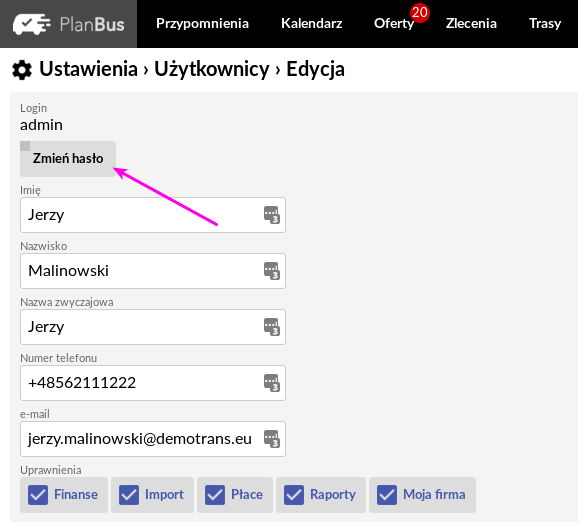The width and height of the screenshot is (578, 522).
Task: Click the PlanBus bus logo icon
Action: [x=32, y=24]
